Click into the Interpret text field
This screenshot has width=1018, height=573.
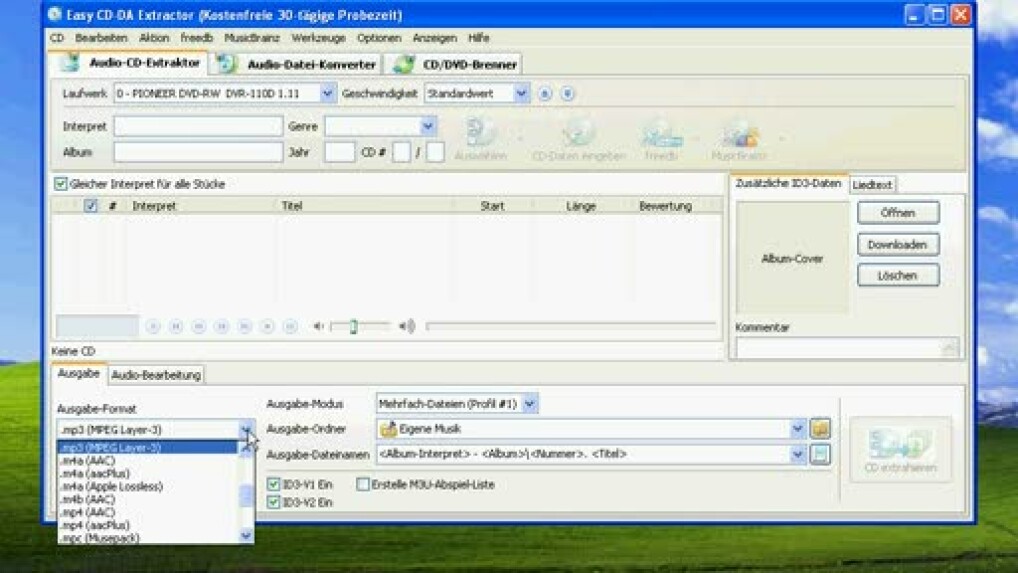(x=198, y=127)
